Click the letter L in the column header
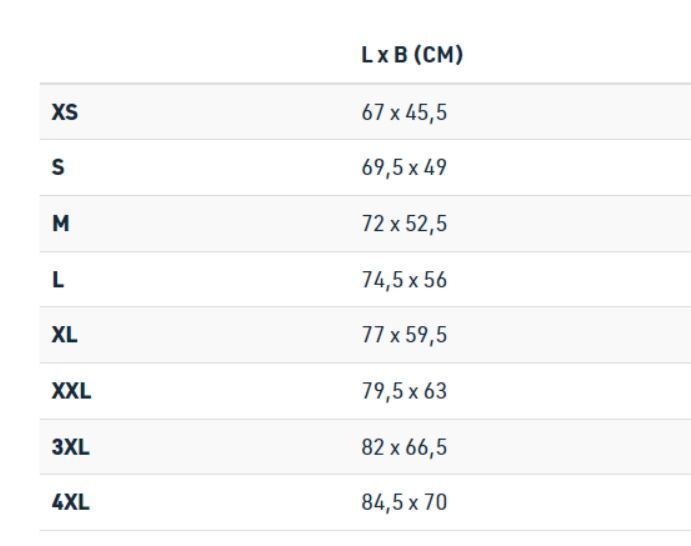 367,55
